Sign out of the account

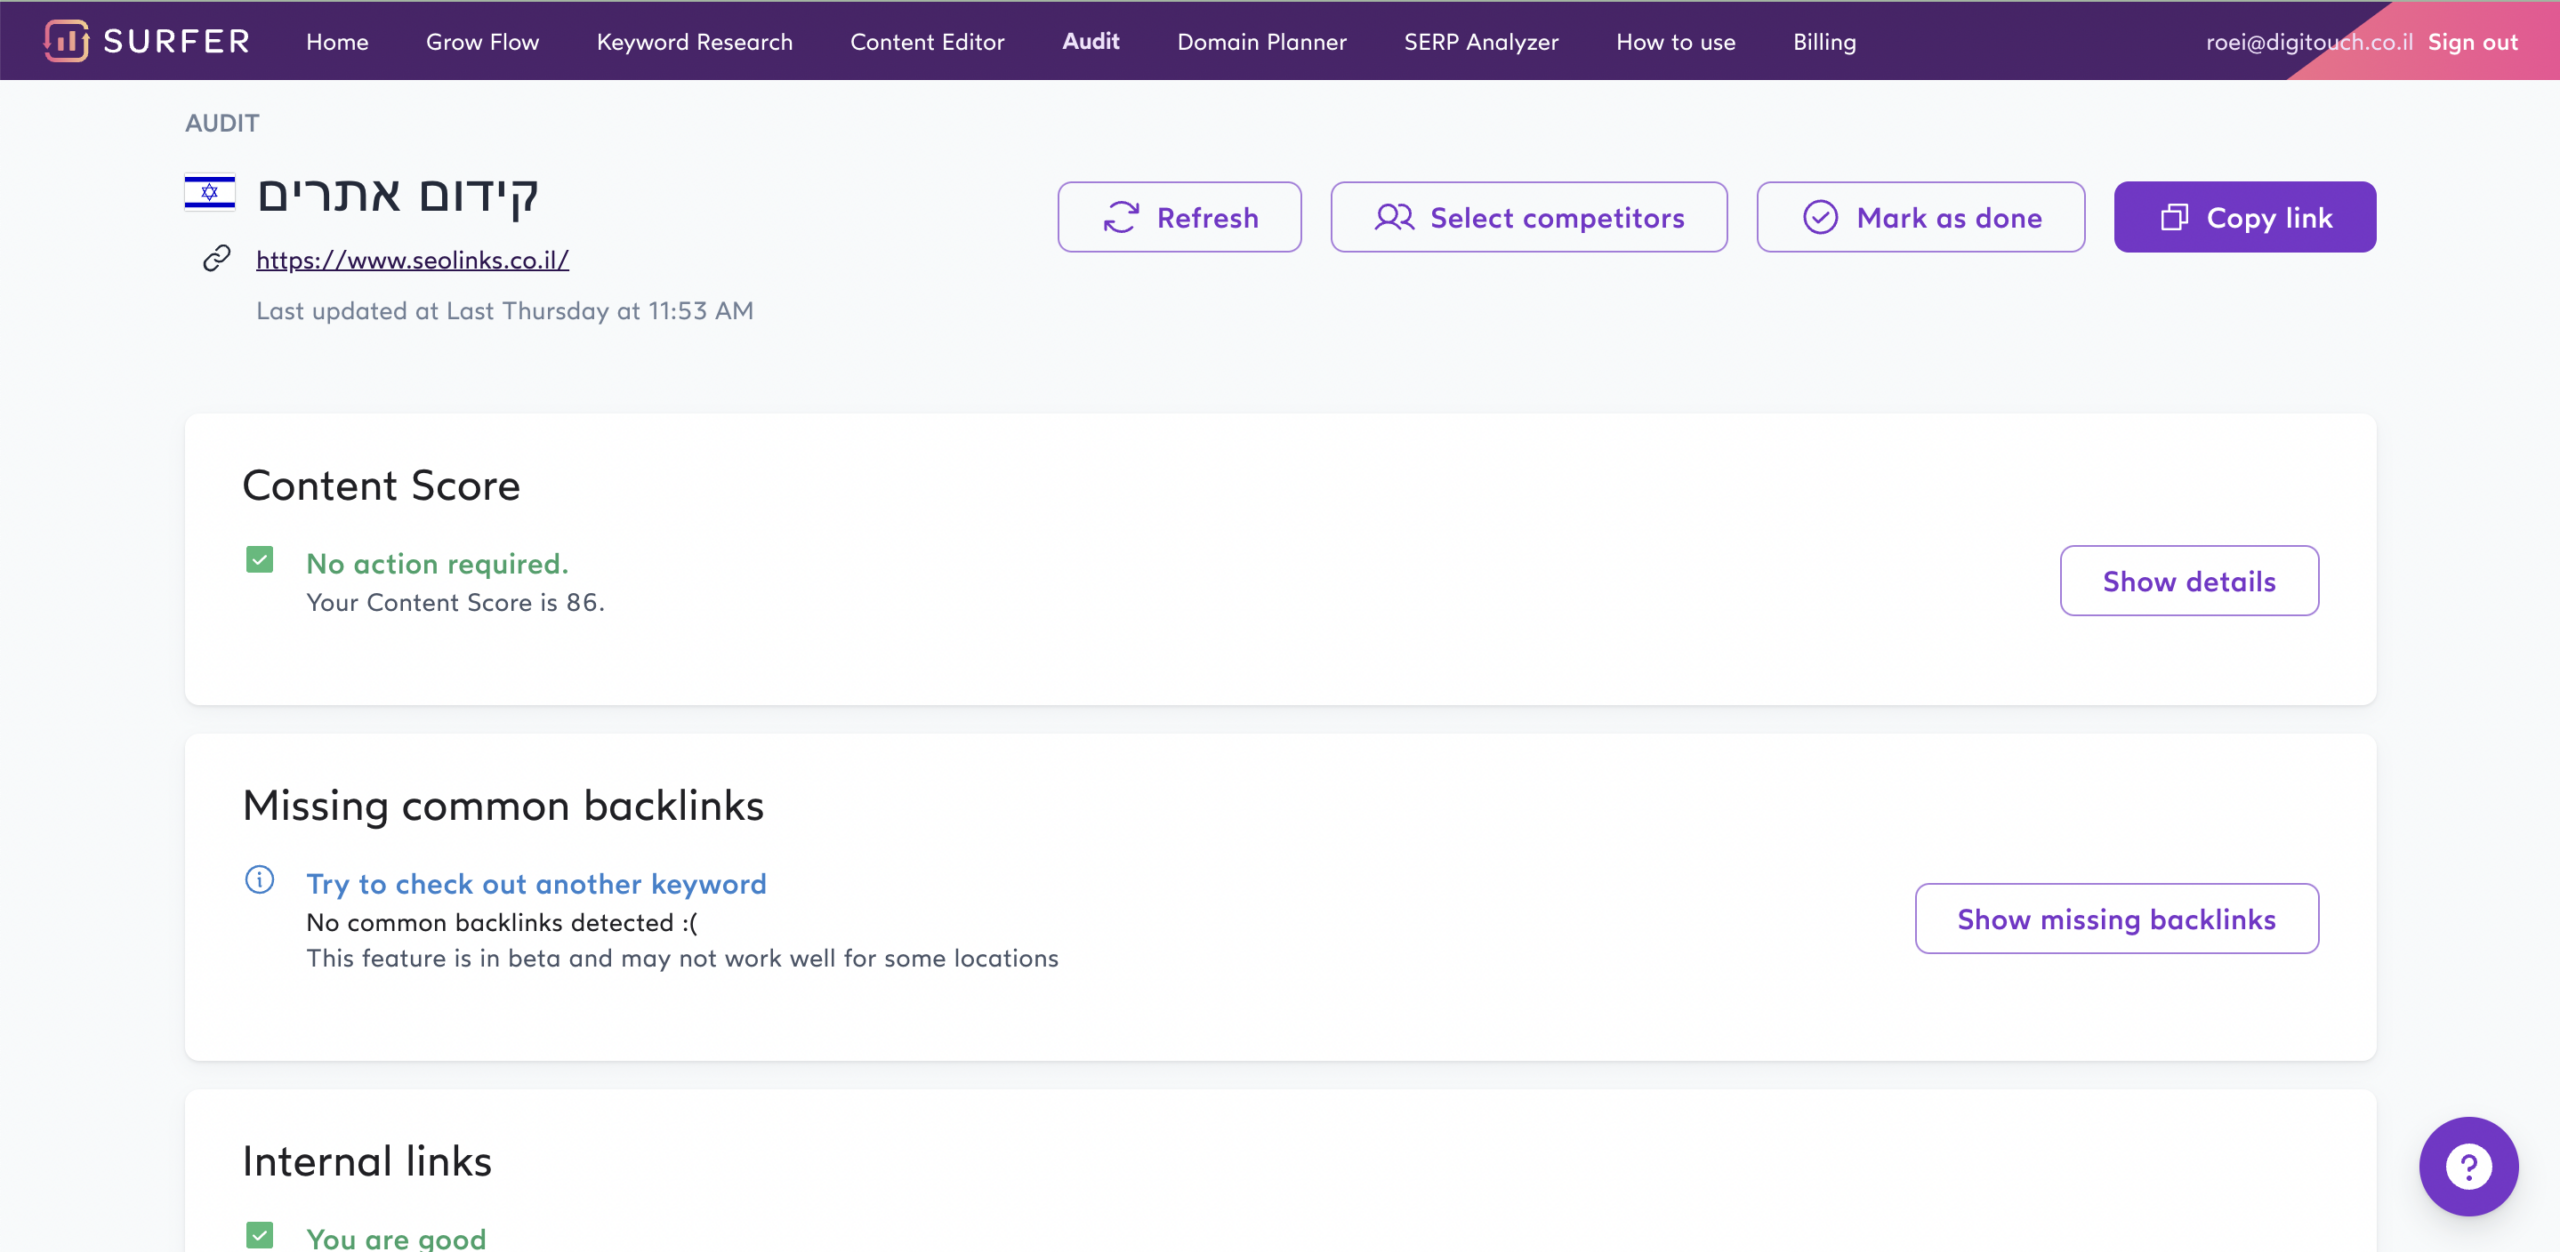(2473, 42)
